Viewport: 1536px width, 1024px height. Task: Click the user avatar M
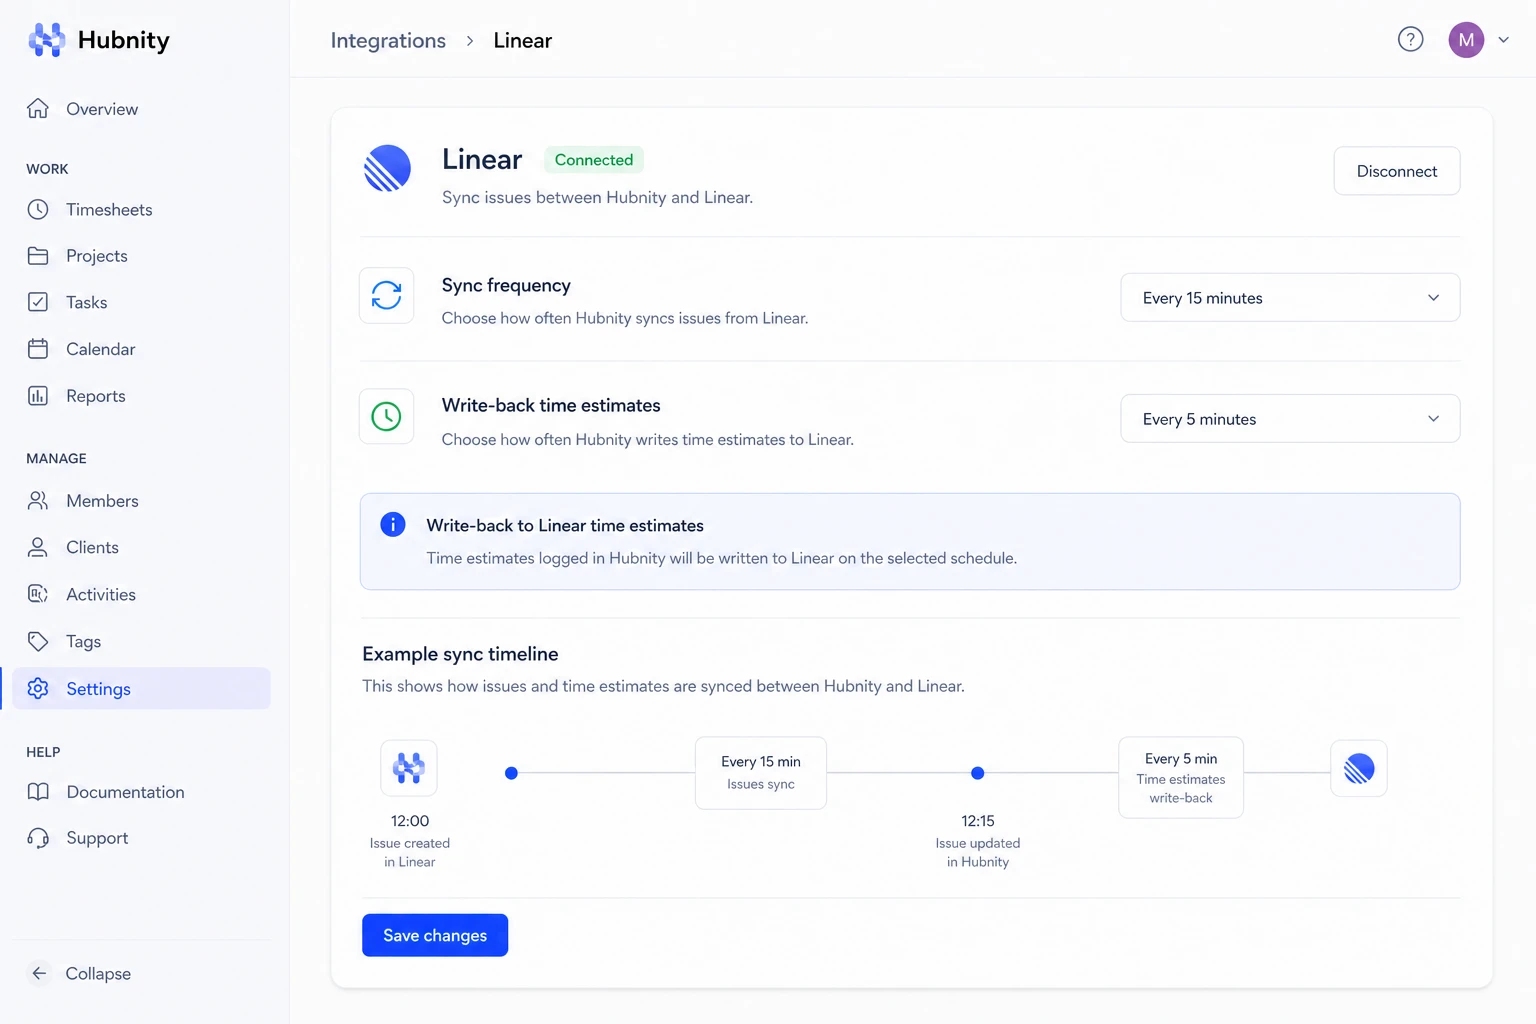(1466, 40)
